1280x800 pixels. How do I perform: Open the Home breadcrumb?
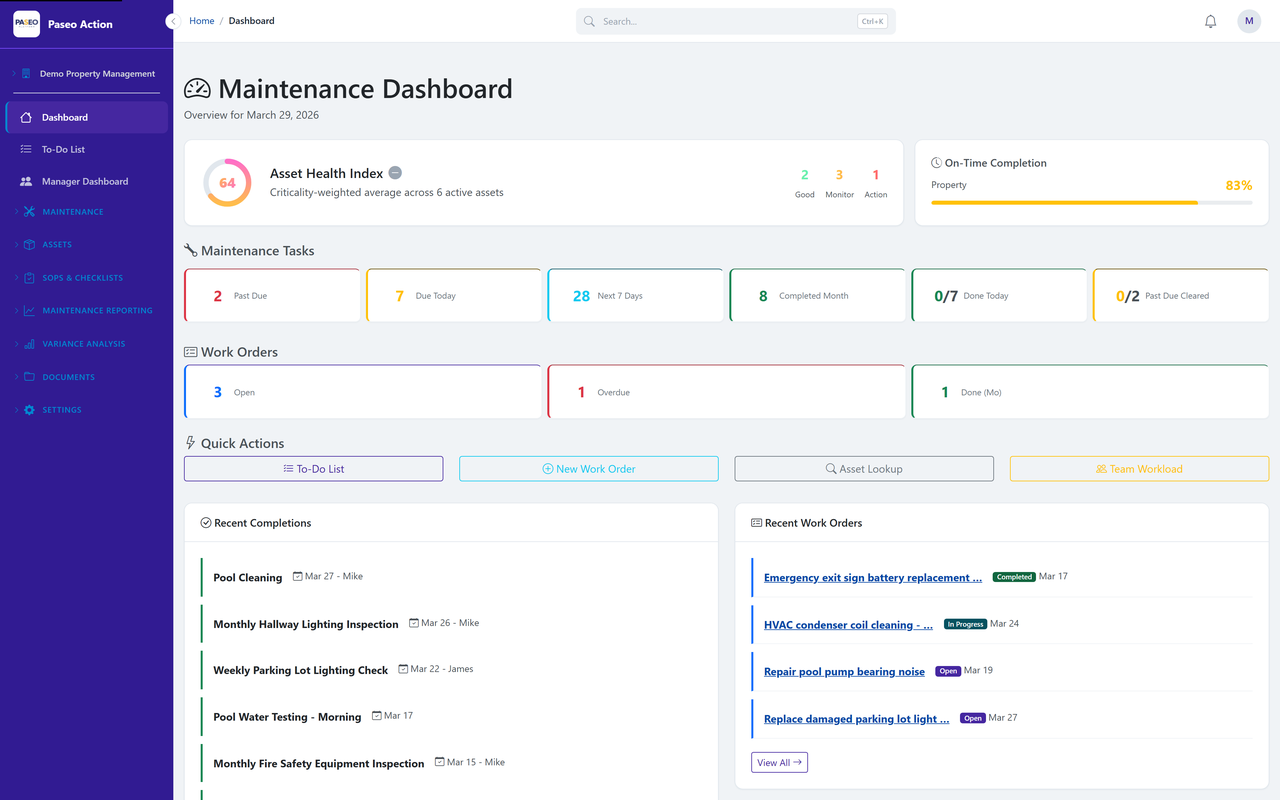tap(201, 20)
